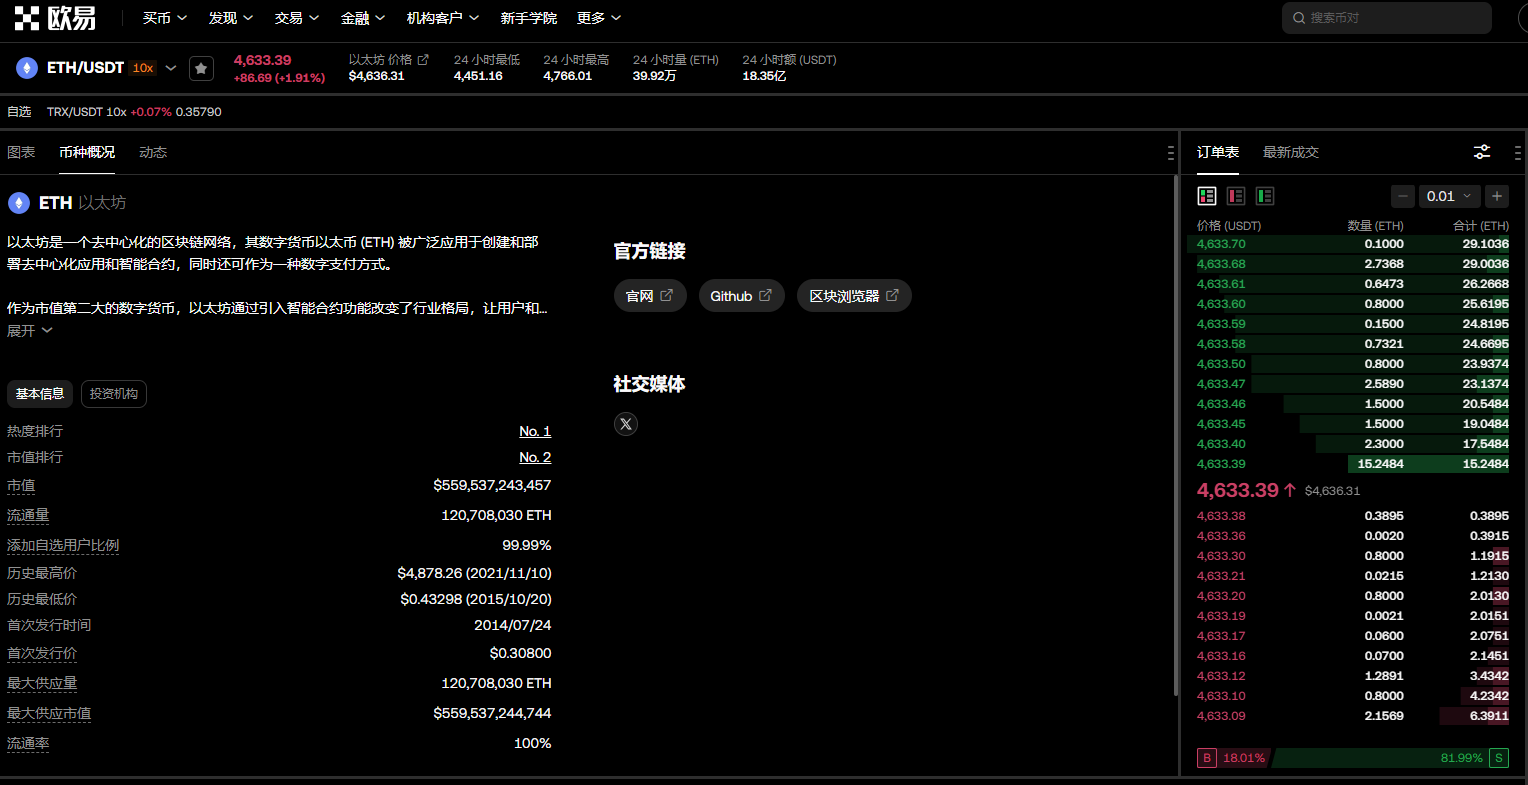Click the search magnifier icon
The width and height of the screenshot is (1528, 785).
tap(1299, 18)
